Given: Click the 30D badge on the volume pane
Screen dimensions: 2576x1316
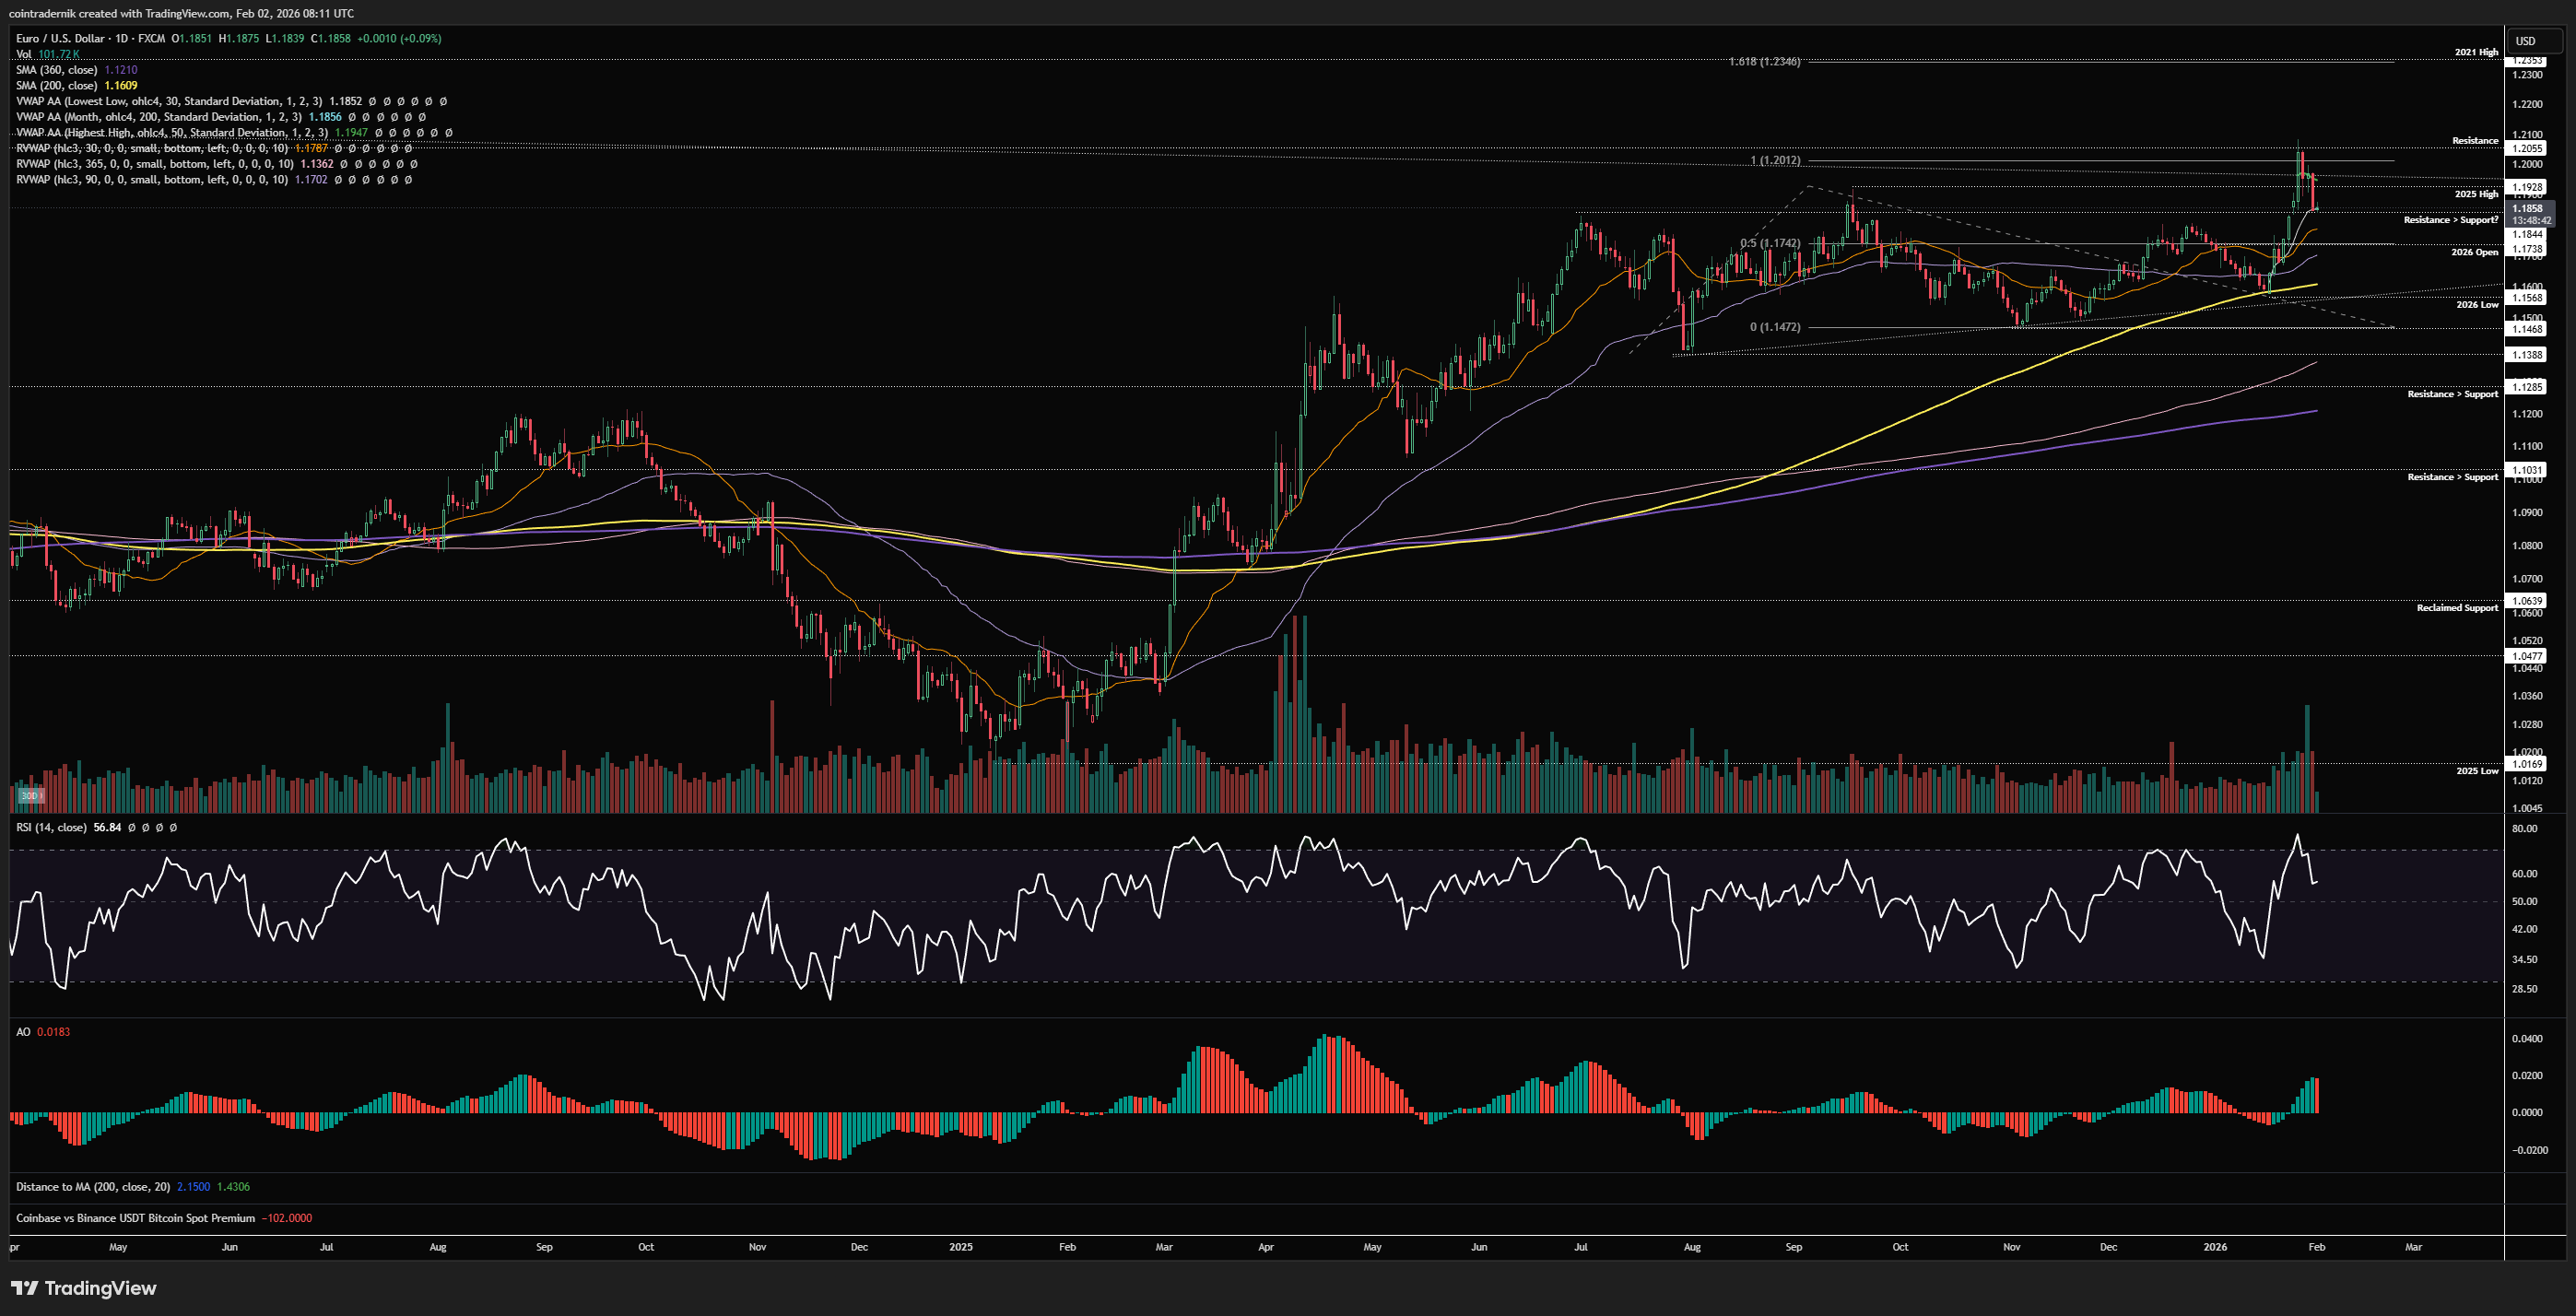Looking at the screenshot, I should tap(30, 796).
